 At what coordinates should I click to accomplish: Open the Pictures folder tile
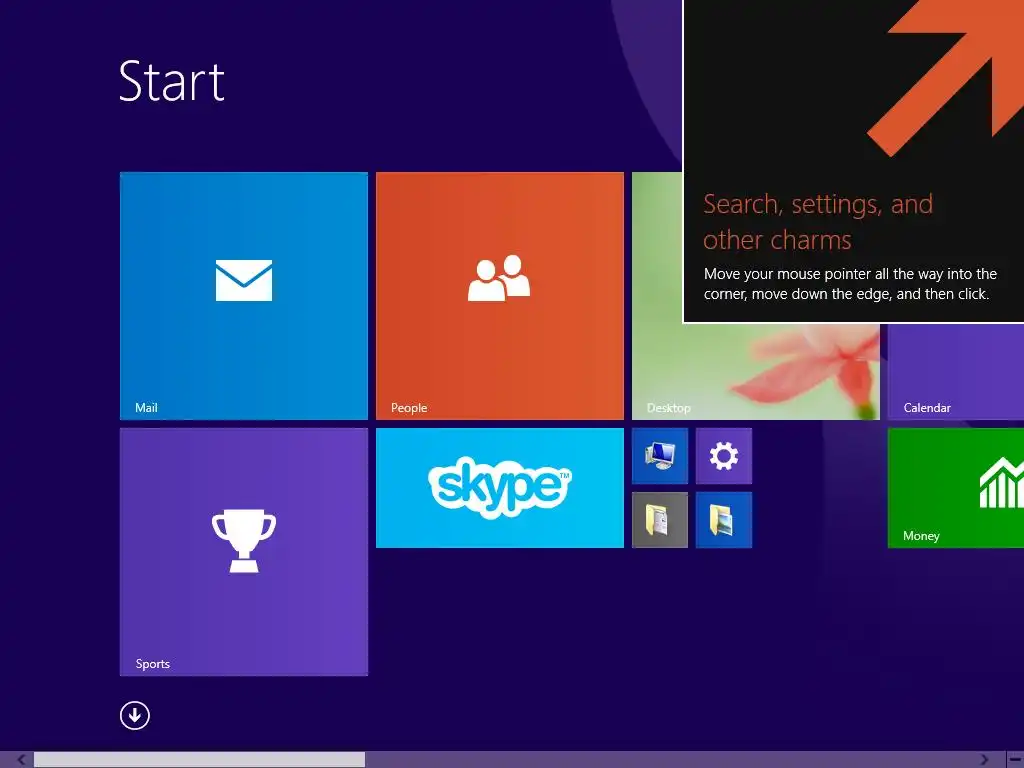point(724,520)
